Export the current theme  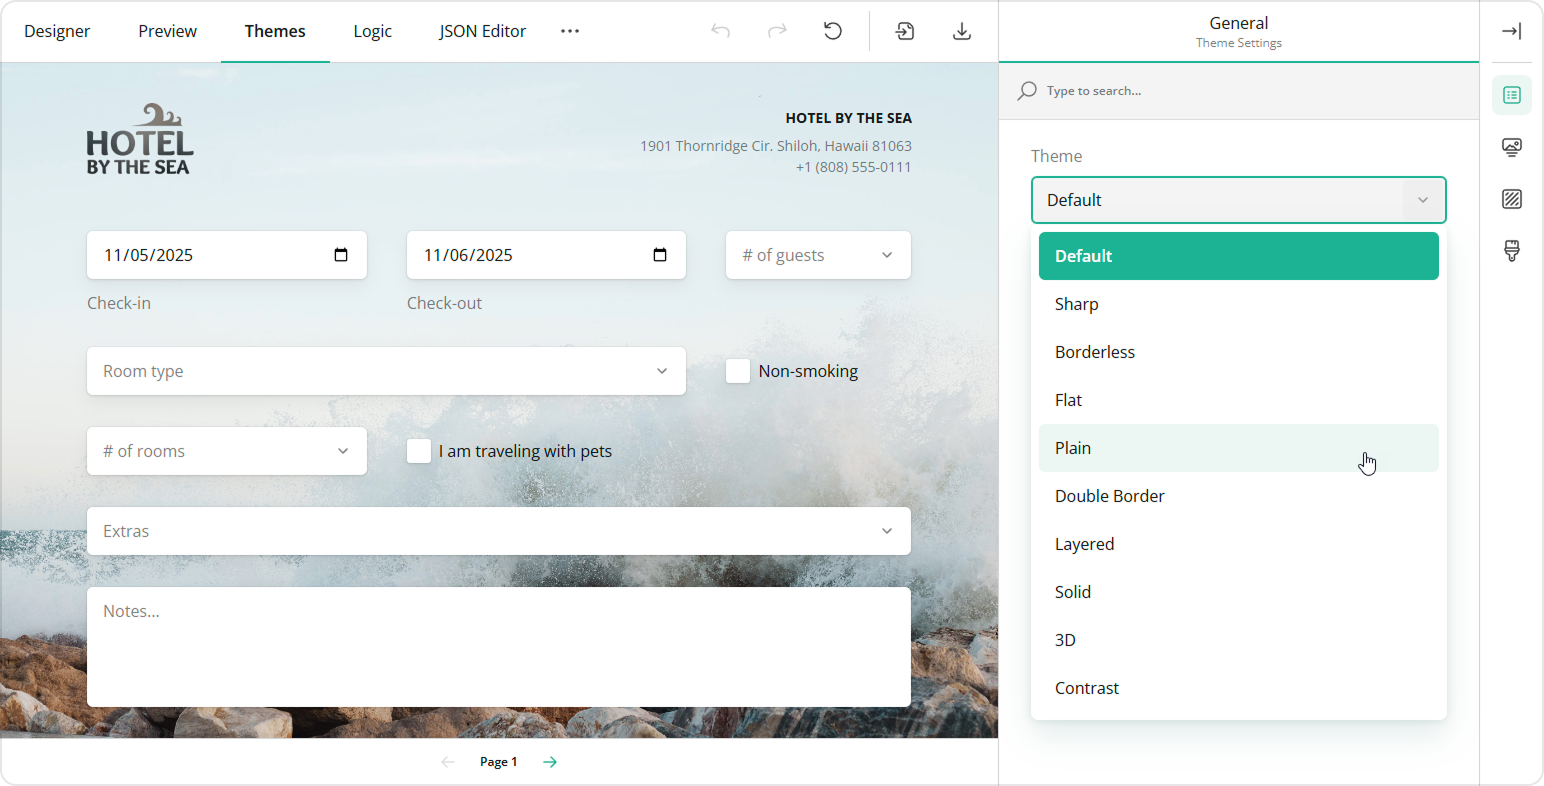pos(962,31)
